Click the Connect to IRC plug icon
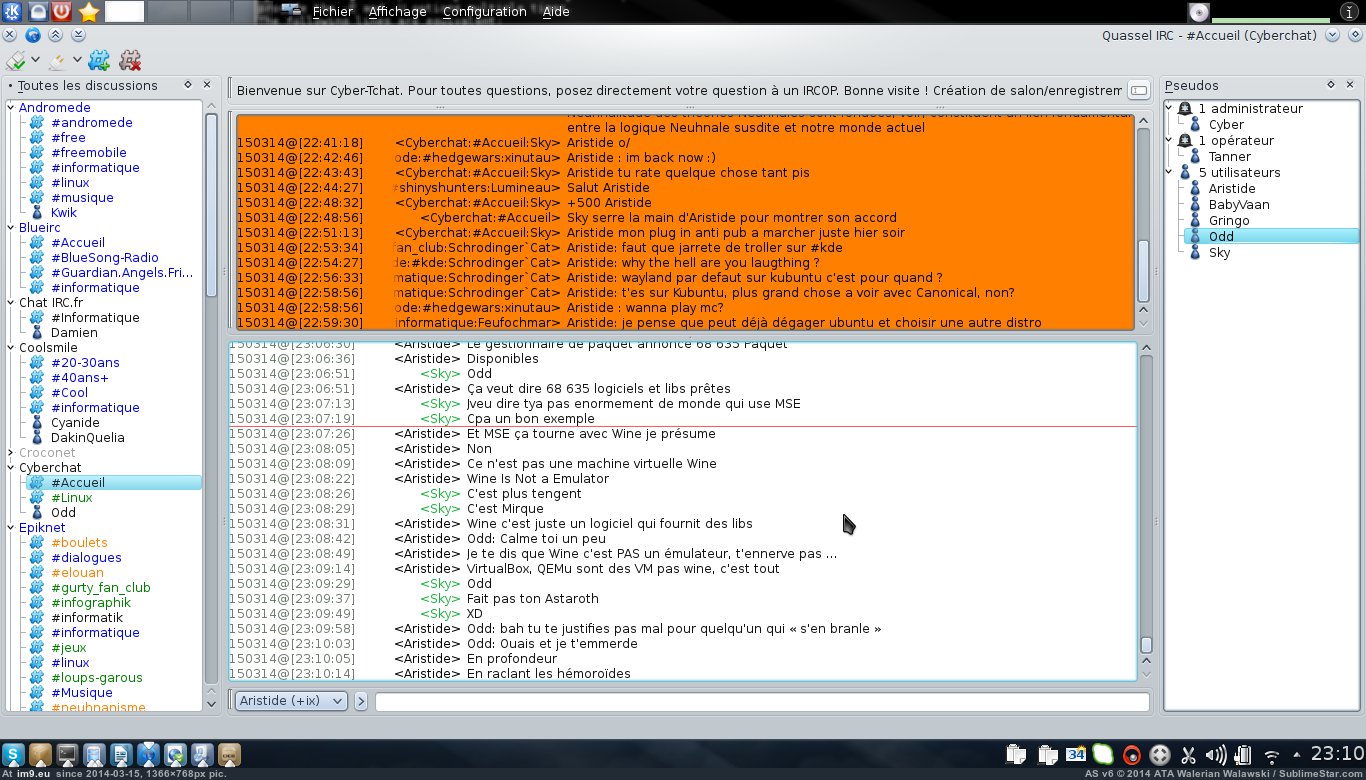This screenshot has height=780, width=1366. [14, 61]
